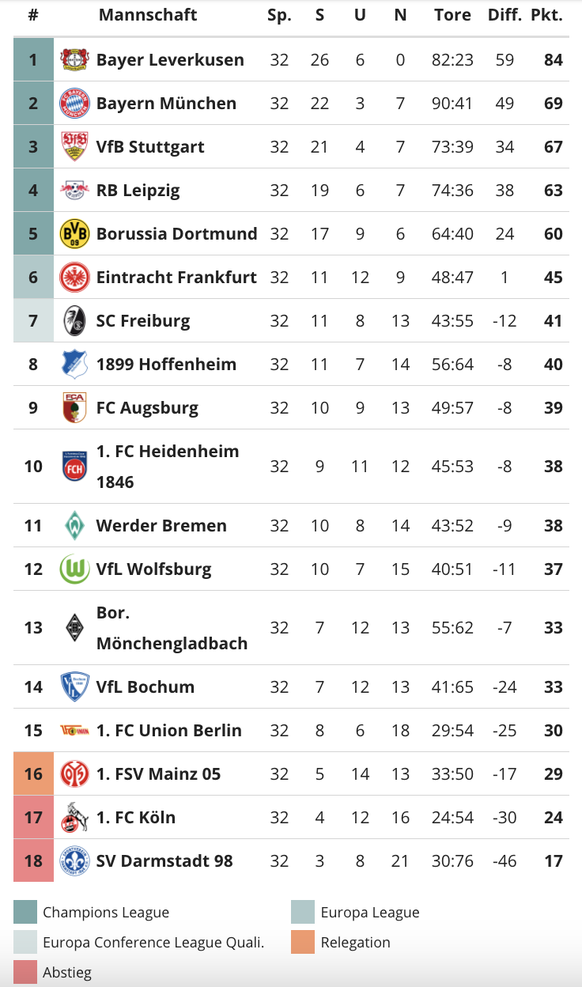The width and height of the screenshot is (582, 987).
Task: Select the 1899 Hoffenheim crest
Action: pos(74,364)
